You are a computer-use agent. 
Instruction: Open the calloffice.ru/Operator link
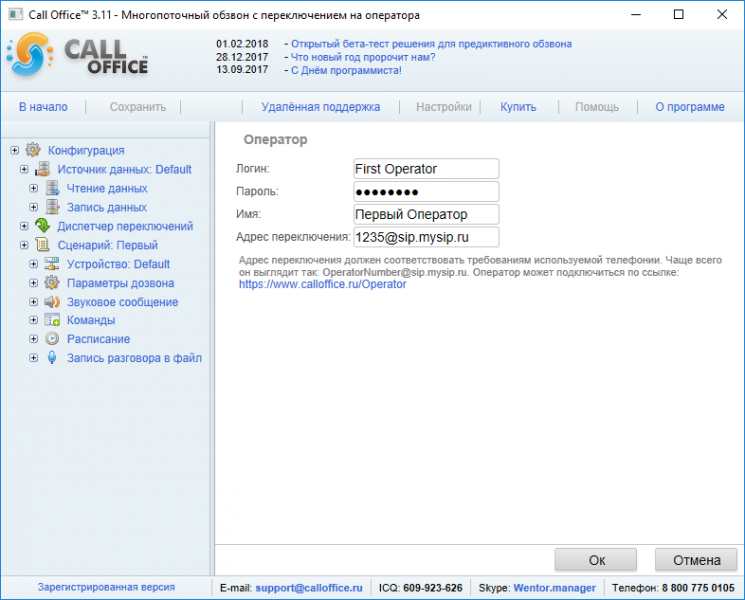tap(323, 284)
